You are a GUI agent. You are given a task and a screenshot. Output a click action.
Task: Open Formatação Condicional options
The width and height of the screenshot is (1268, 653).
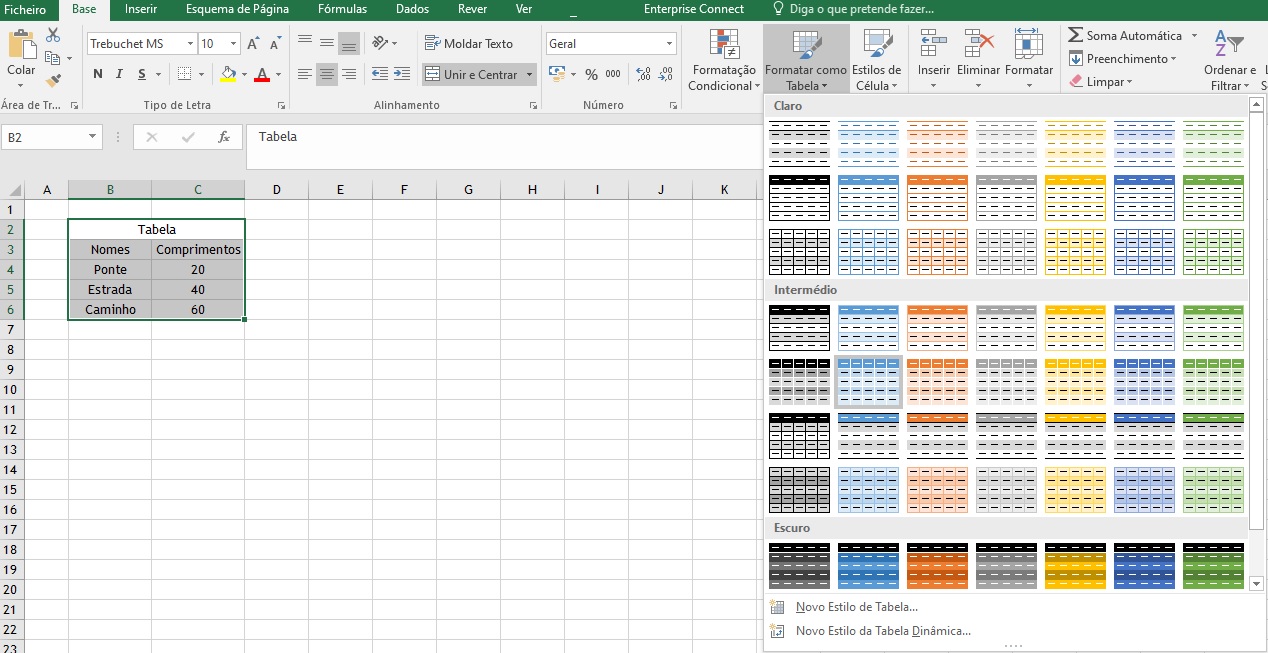(722, 60)
